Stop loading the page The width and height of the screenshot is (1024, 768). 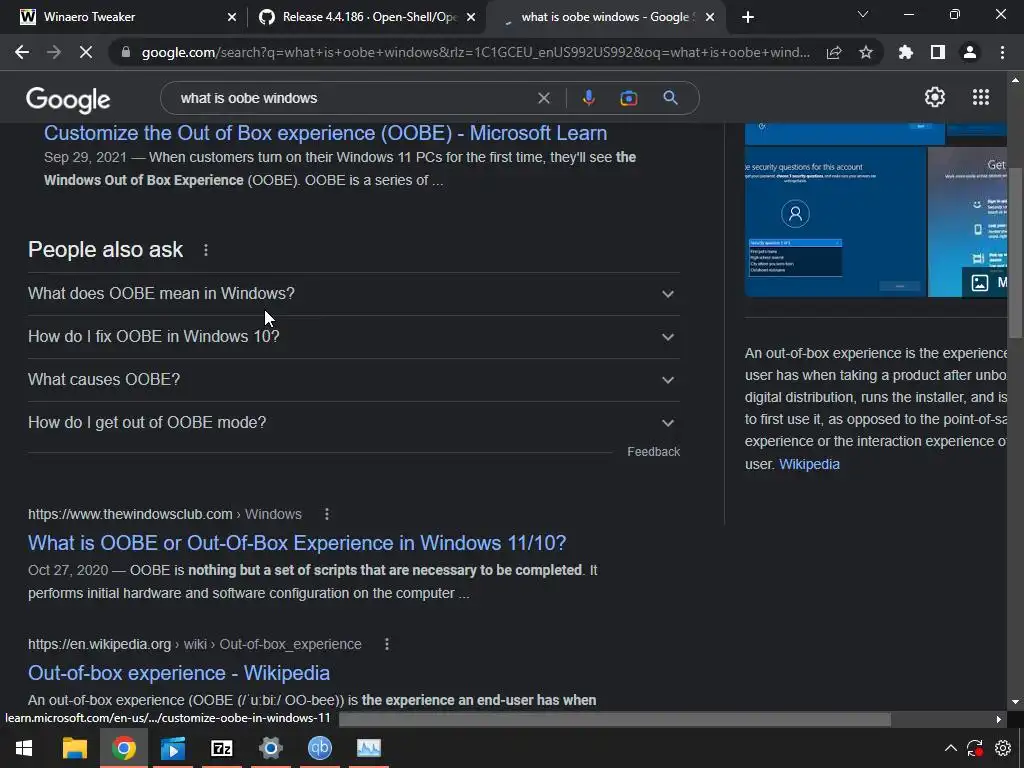tap(86, 52)
